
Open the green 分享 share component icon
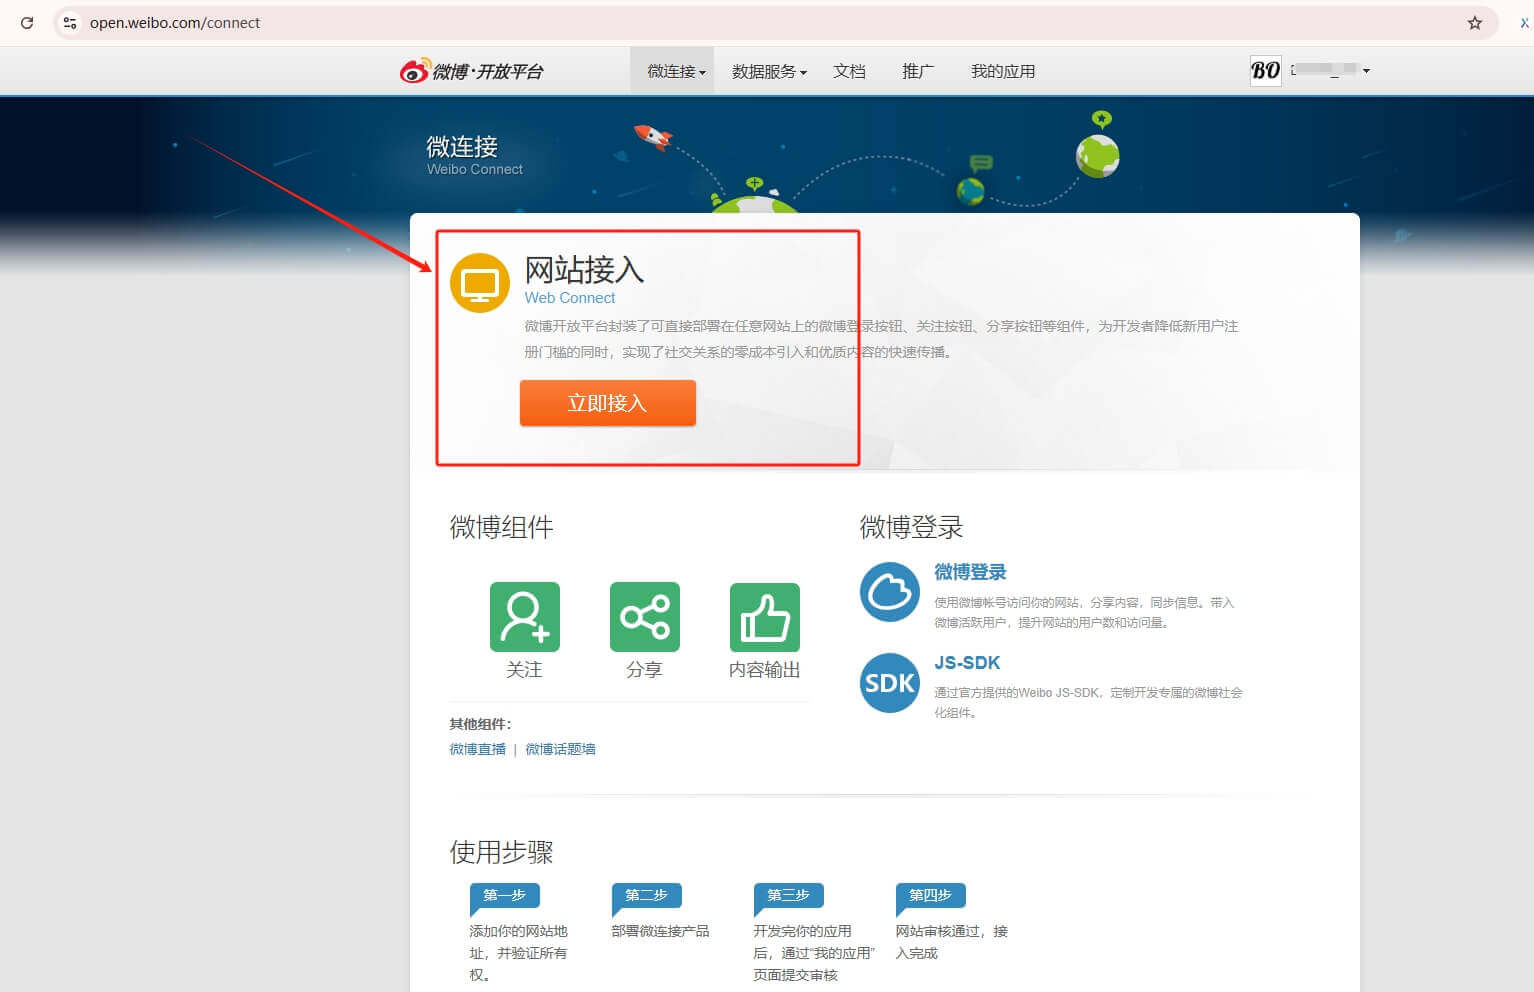[x=644, y=617]
